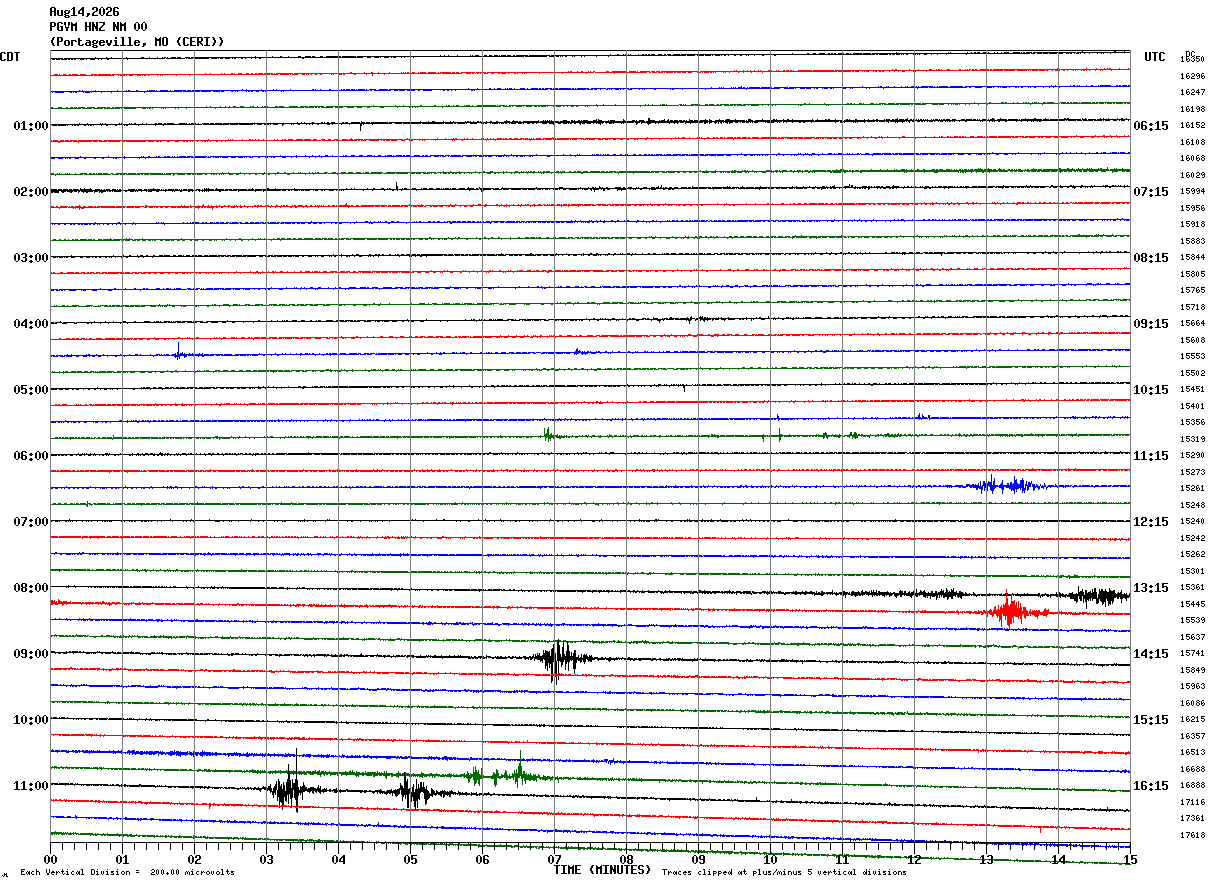Click the Aug14,2026 date label
This screenshot has width=1210, height=886.
click(84, 12)
